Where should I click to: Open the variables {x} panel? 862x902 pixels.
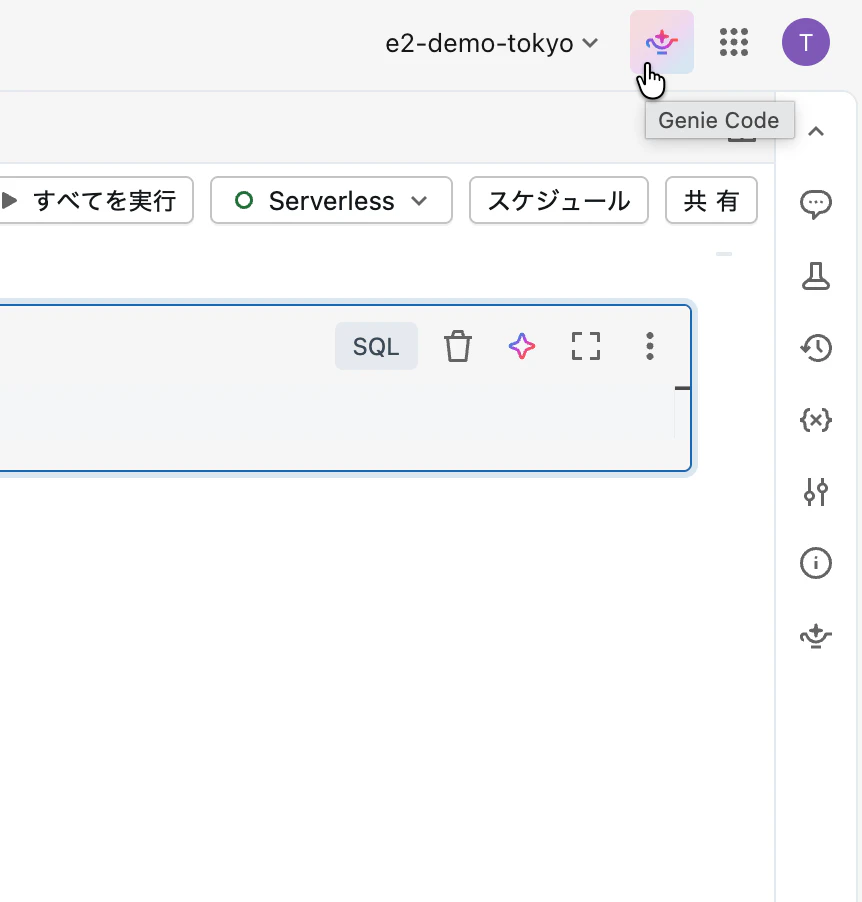pyautogui.click(x=816, y=420)
